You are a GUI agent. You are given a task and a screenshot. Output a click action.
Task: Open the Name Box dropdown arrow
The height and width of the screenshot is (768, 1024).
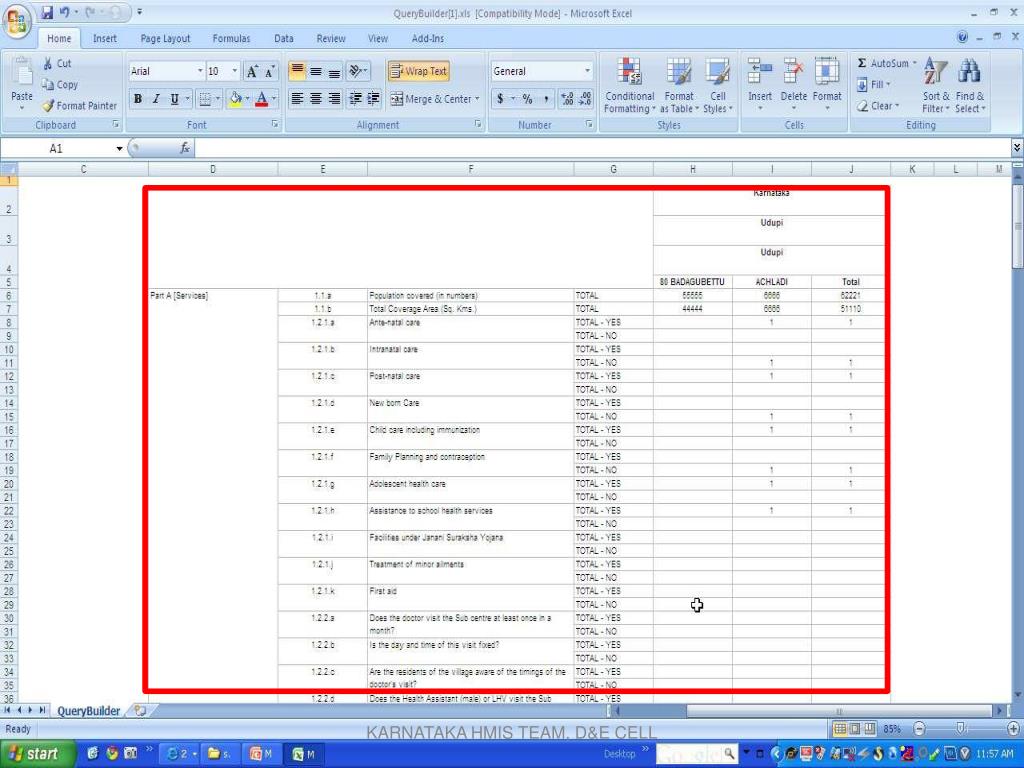coord(120,149)
